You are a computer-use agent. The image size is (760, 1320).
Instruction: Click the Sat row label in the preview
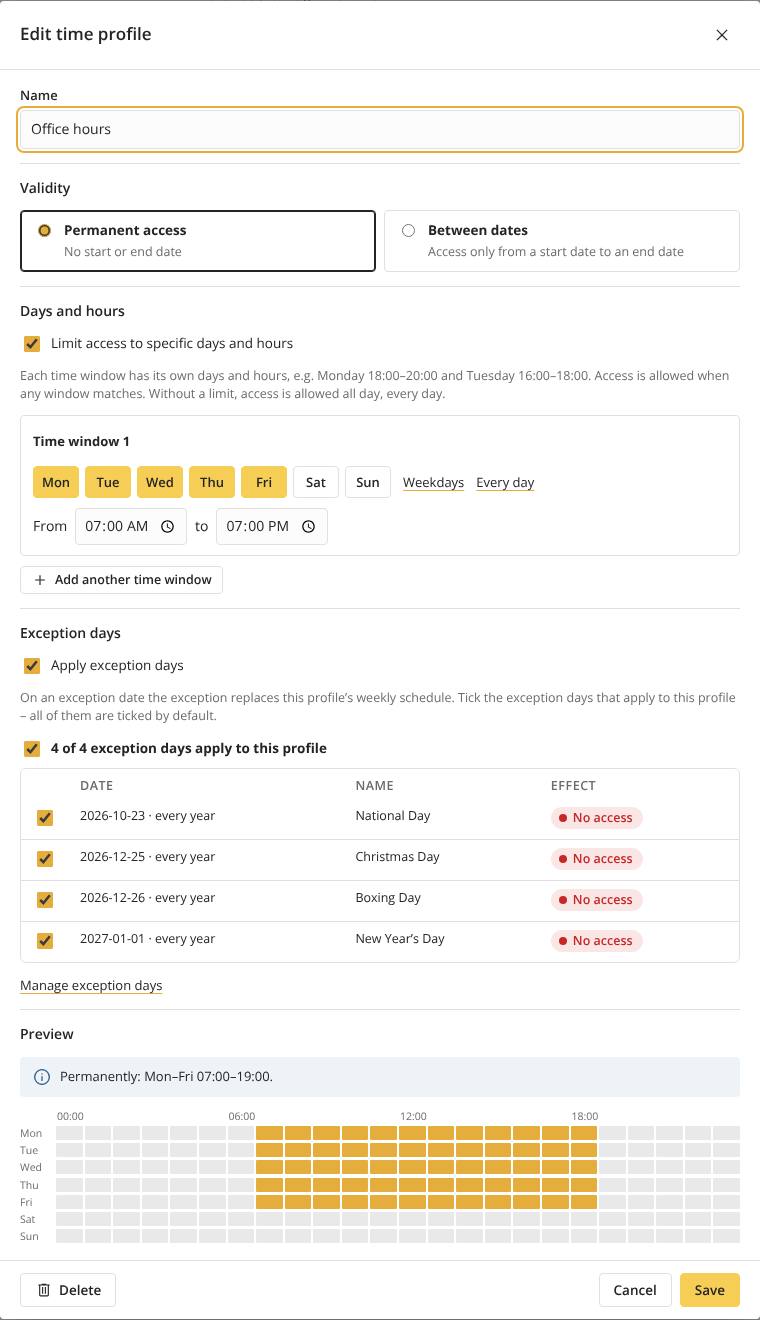click(28, 1220)
